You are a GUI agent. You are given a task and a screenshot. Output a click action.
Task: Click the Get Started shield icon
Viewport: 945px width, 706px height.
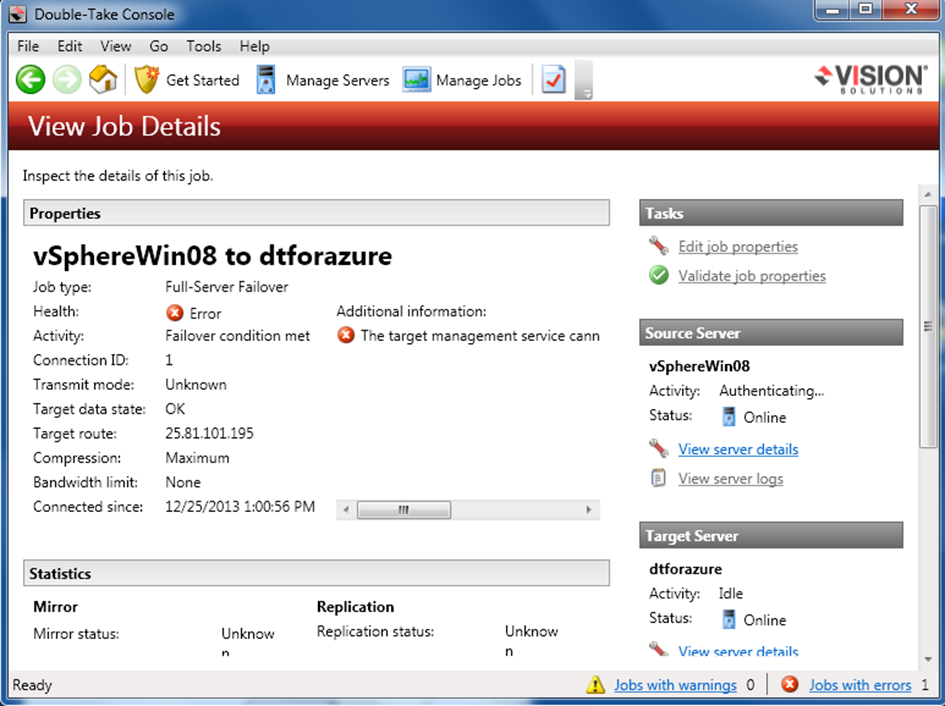click(x=146, y=80)
